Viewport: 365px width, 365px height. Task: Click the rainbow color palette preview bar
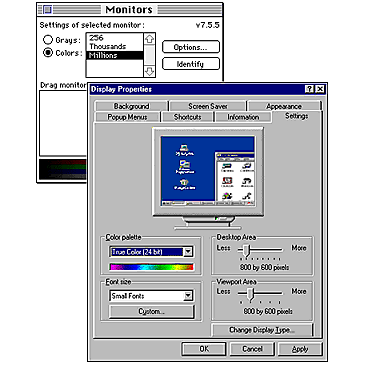click(x=151, y=267)
